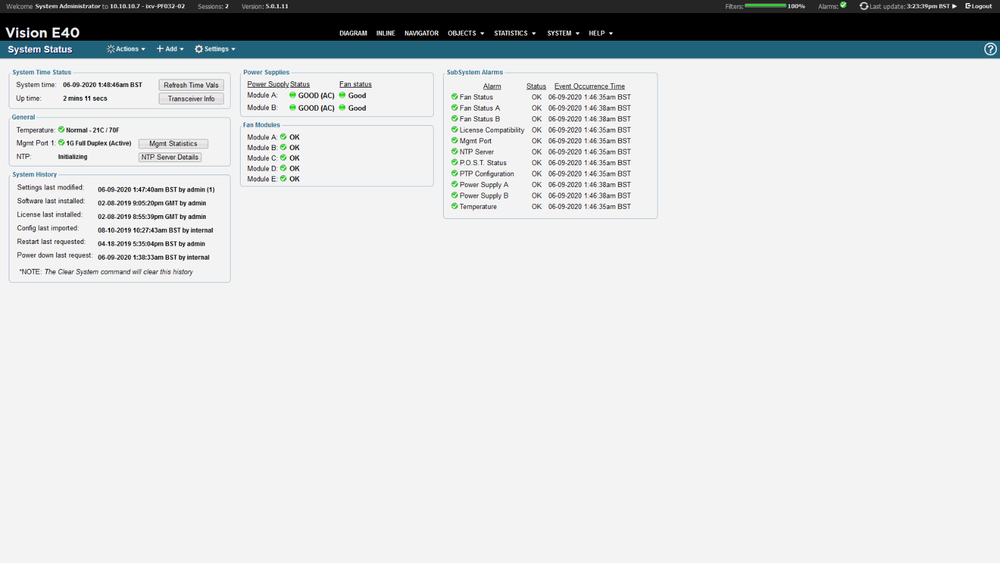Screen dimensions: 1000x563
Task: Click the P.O.S.T. Status alarm check icon
Action: pyautogui.click(x=455, y=163)
